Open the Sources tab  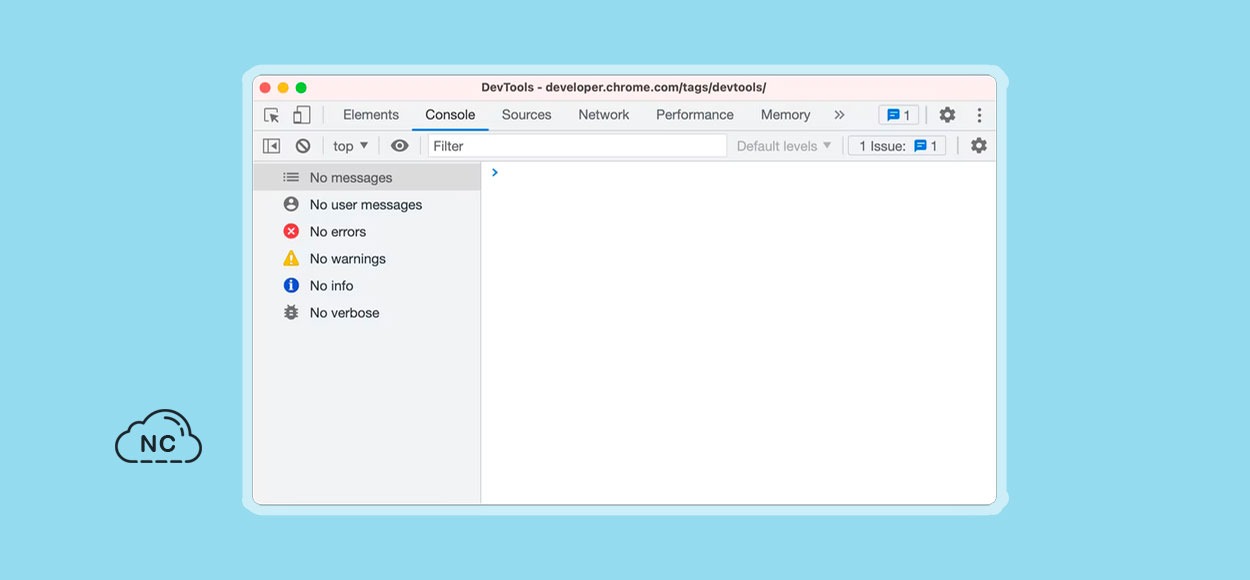(x=527, y=115)
